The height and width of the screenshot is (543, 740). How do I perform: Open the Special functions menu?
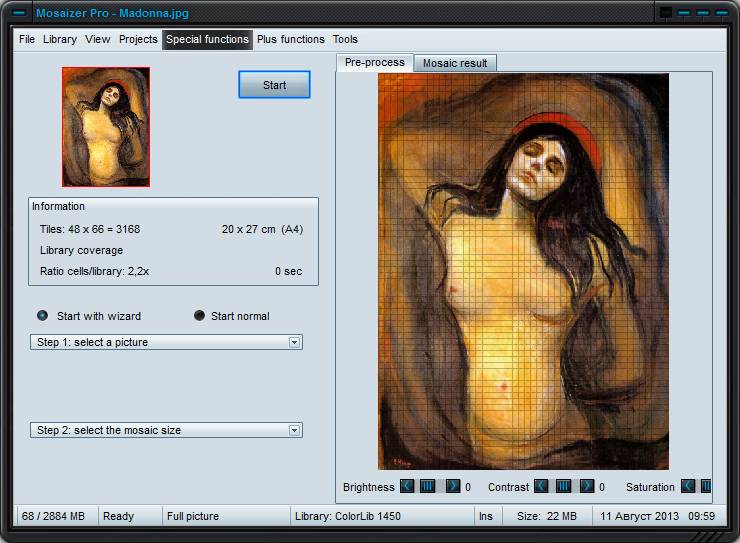[x=207, y=39]
